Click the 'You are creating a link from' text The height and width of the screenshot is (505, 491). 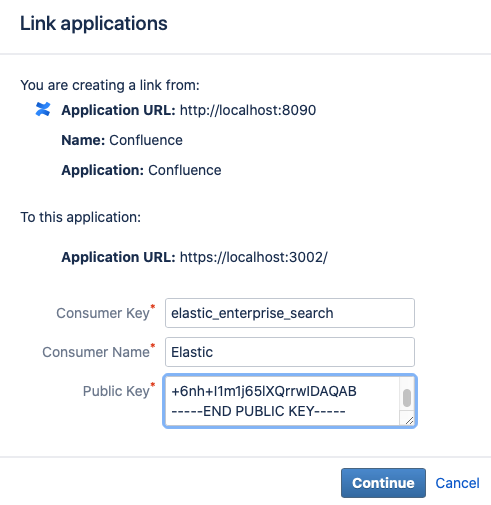[110, 85]
